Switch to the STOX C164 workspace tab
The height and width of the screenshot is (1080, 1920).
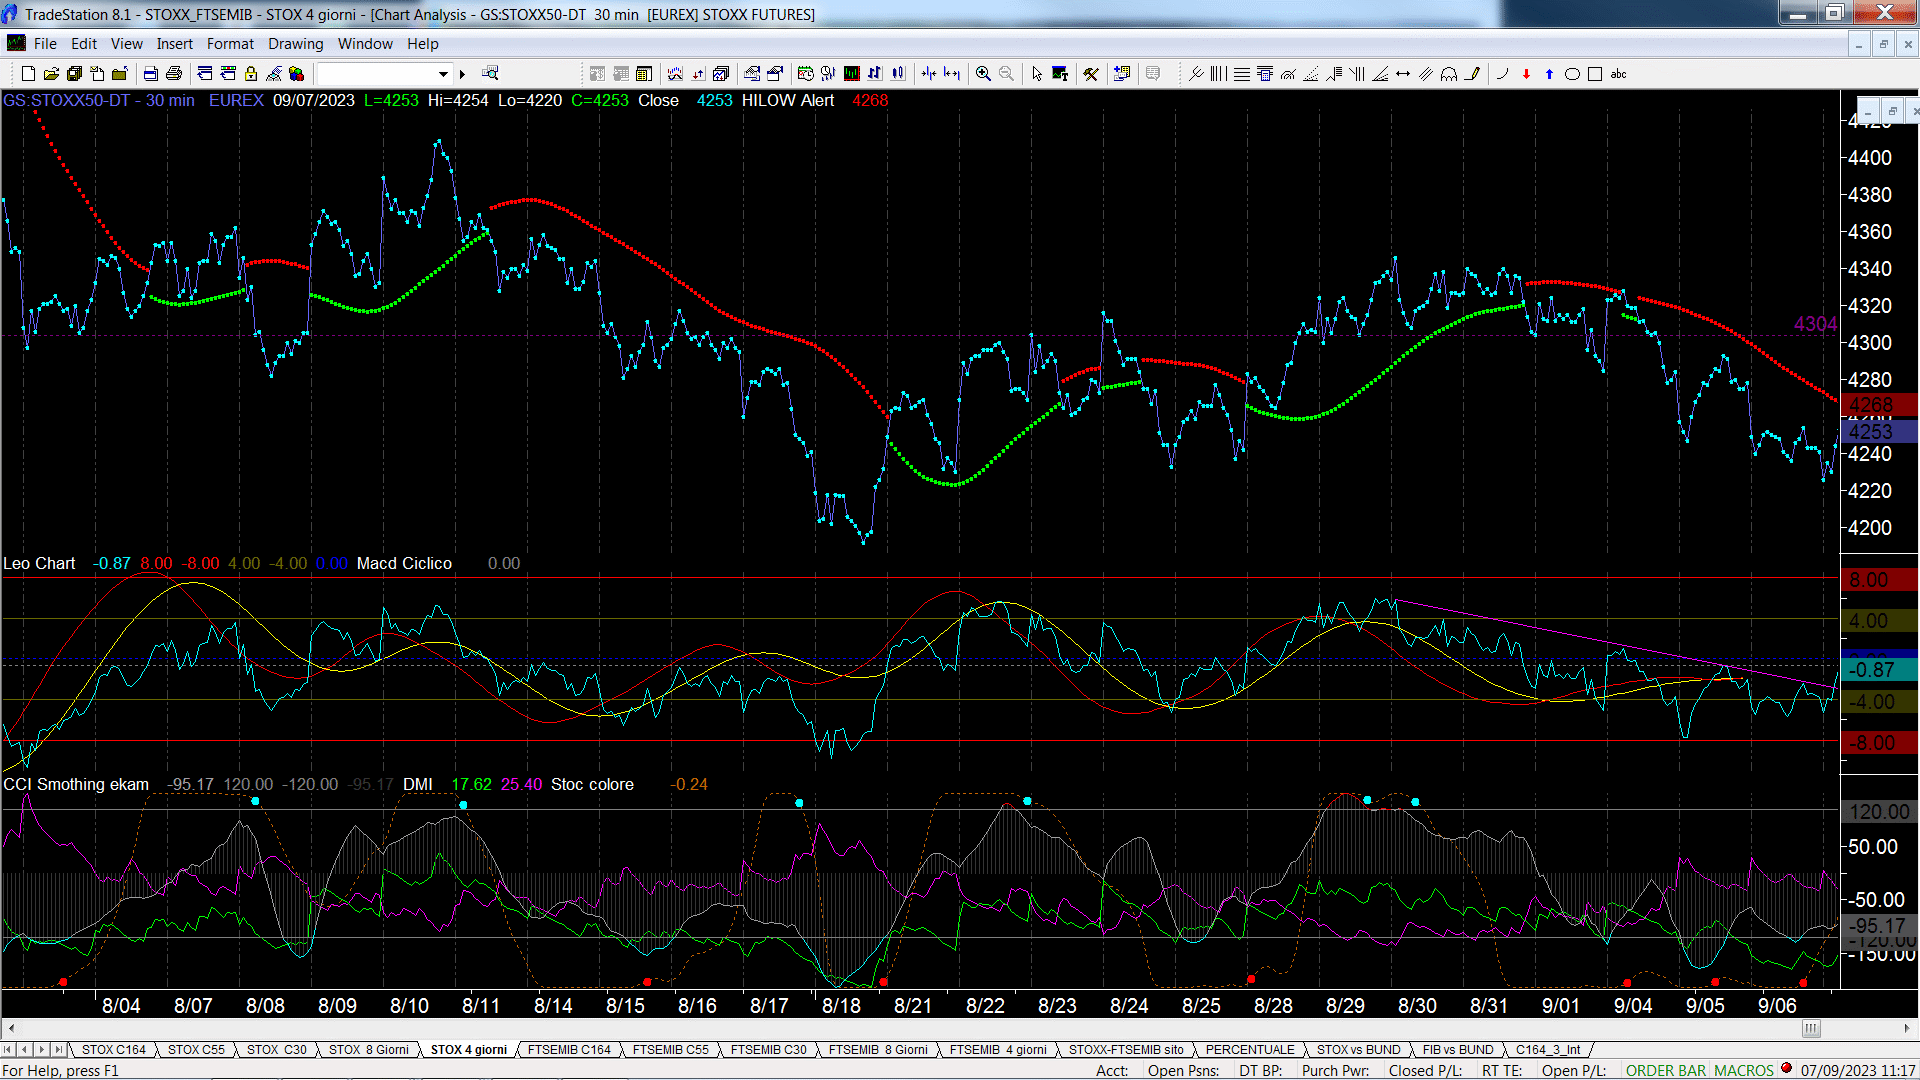[114, 1050]
